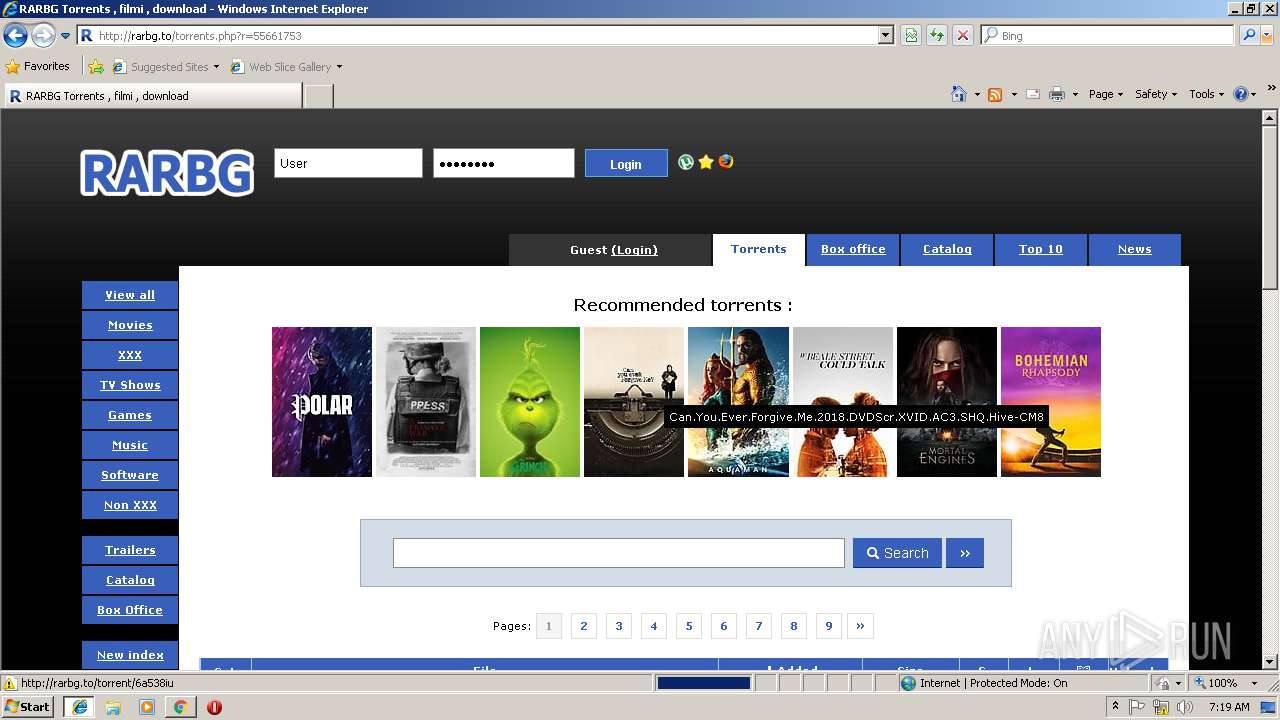Click the Windows Start button
1280x720 pixels.
[28, 707]
